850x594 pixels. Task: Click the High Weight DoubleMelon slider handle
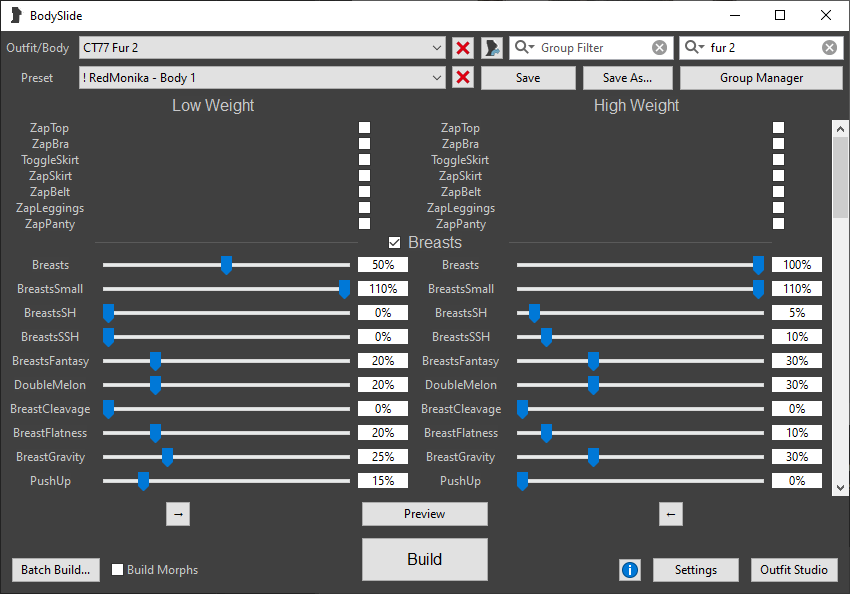[594, 385]
